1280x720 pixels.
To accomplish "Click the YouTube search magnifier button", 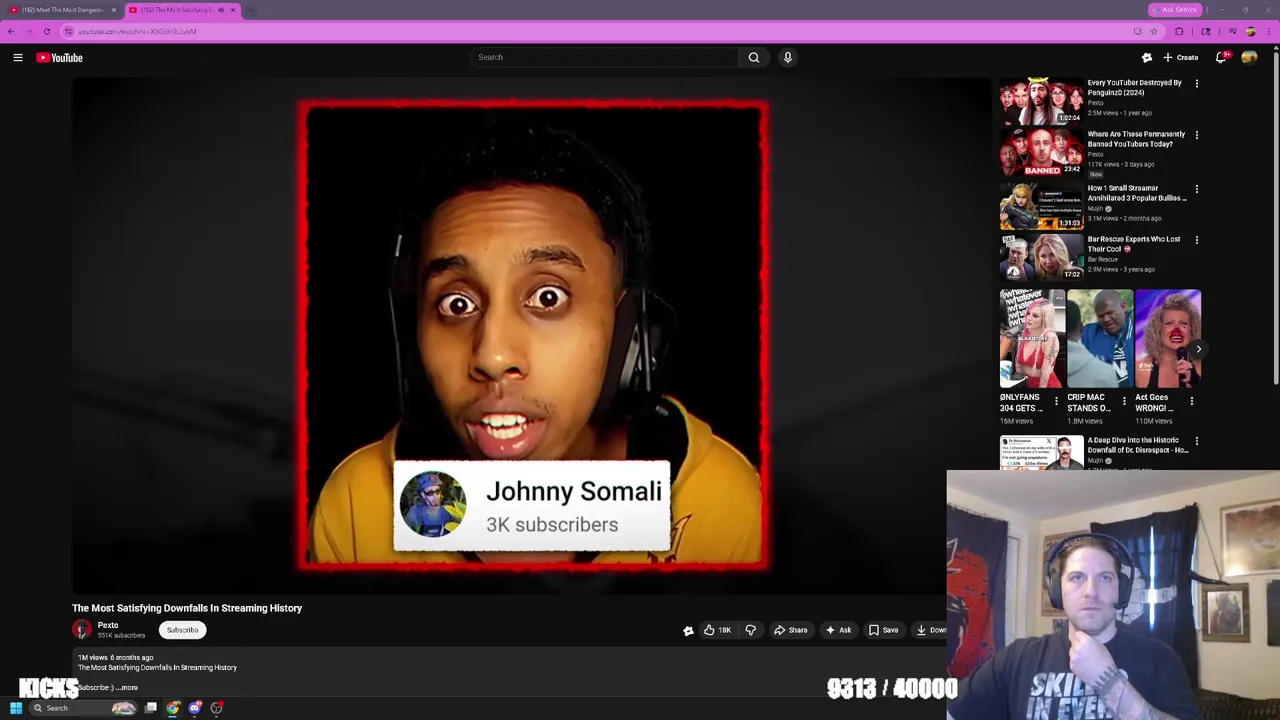I will pyautogui.click(x=754, y=57).
